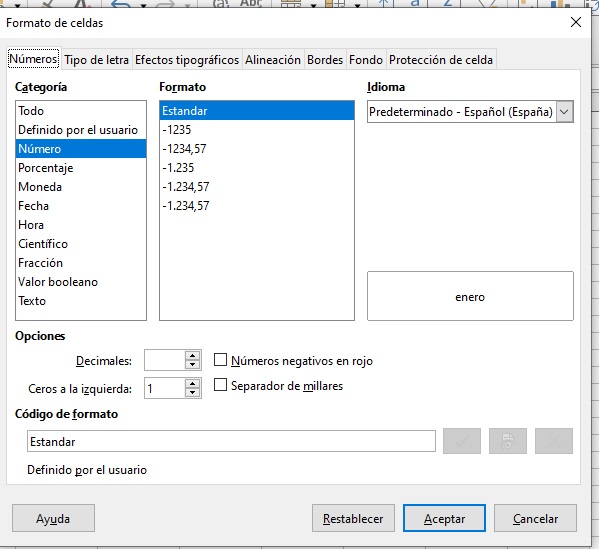Enable Números negativos en rojo
Viewport: 599px width, 549px height.
tap(220, 360)
